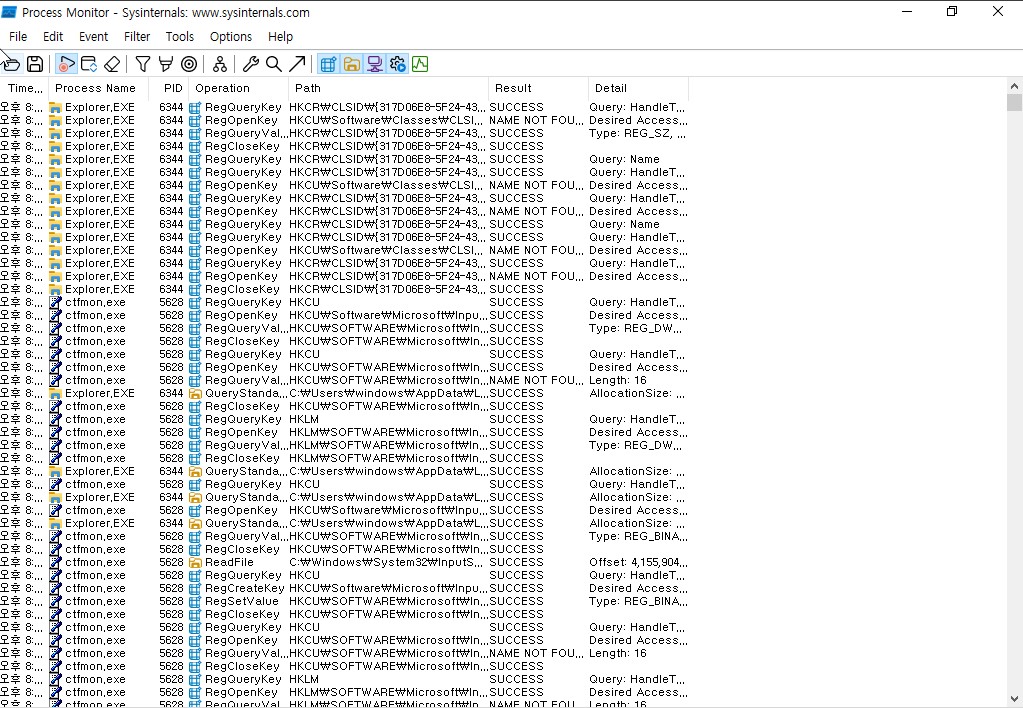Show the Process Tree

pyautogui.click(x=220, y=64)
